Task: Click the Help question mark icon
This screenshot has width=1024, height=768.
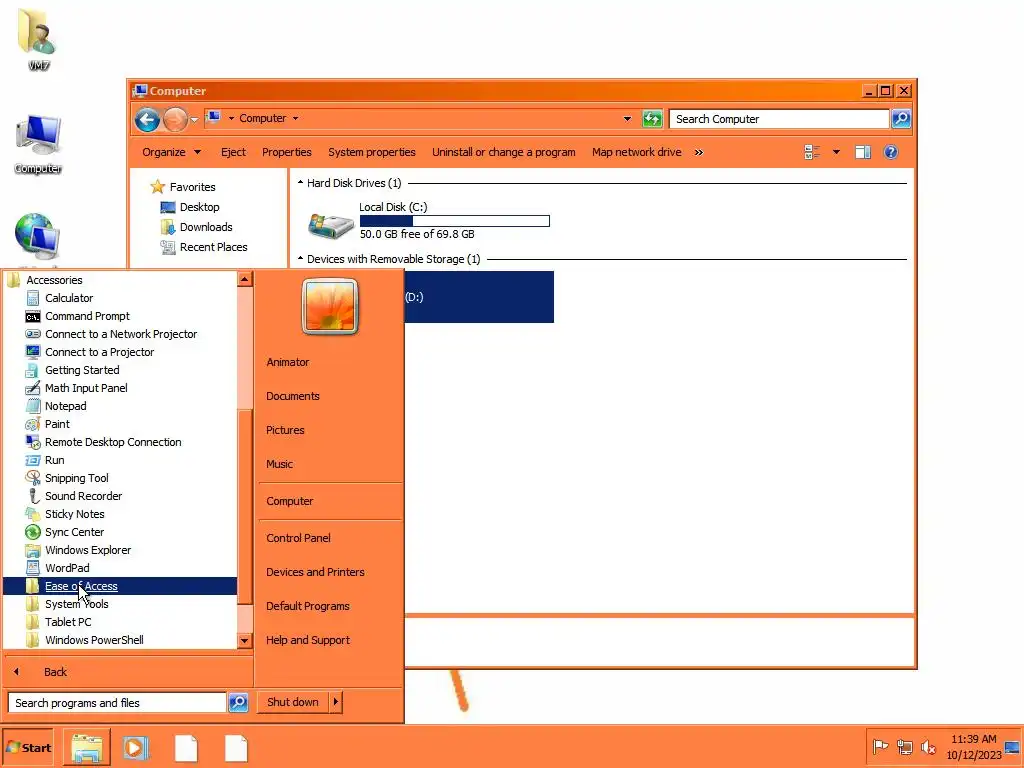Action: click(891, 152)
